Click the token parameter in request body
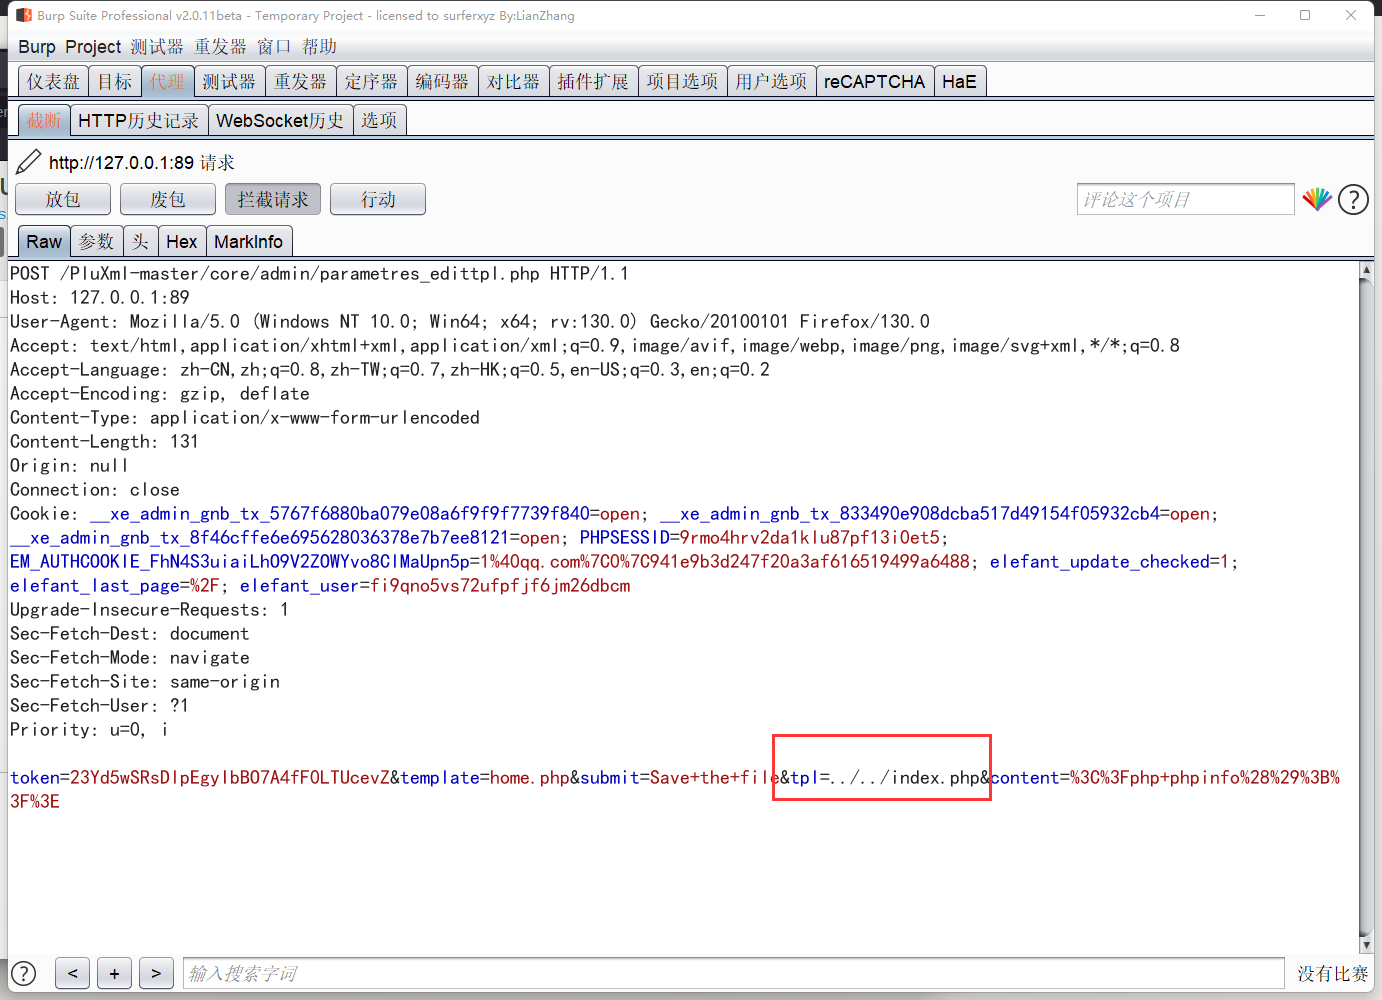Image resolution: width=1382 pixels, height=1000 pixels. coord(200,777)
